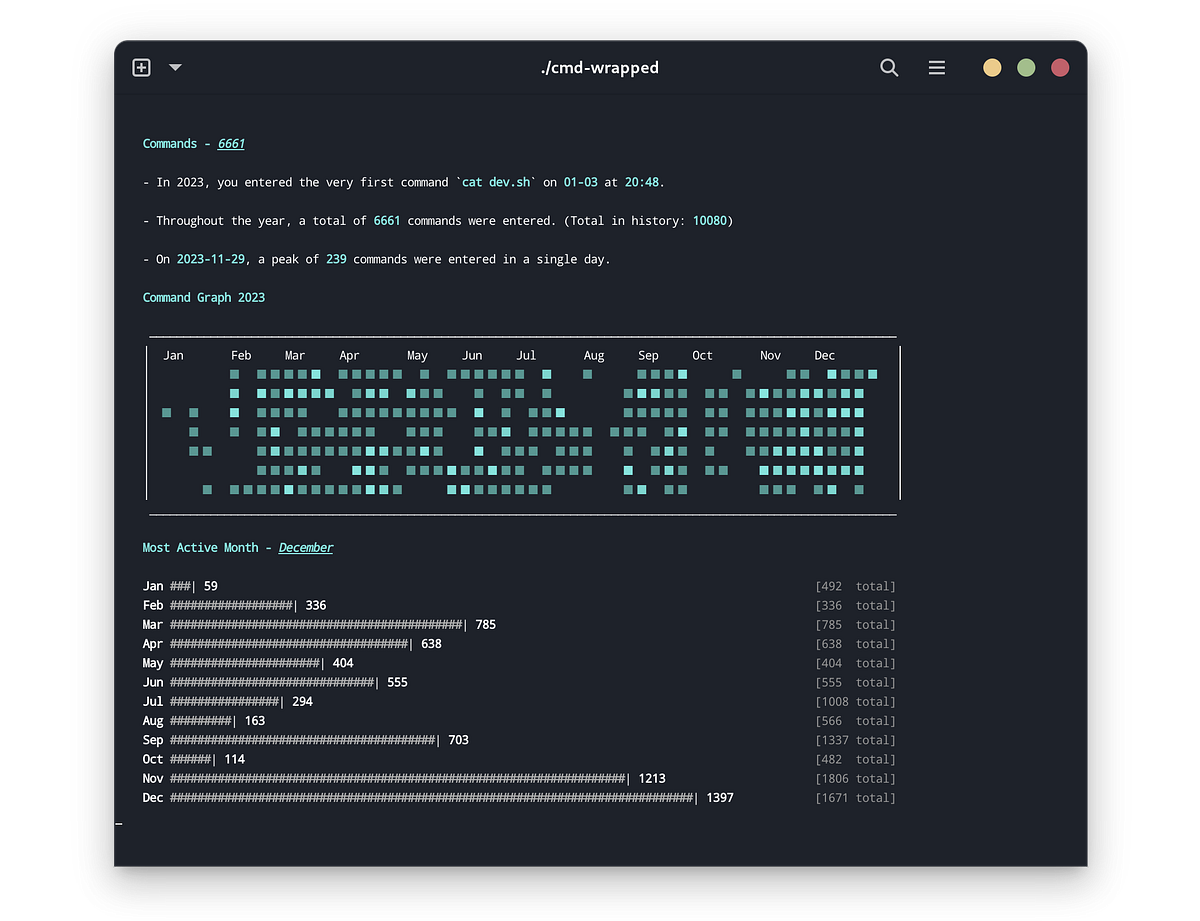
Task: Click the 239 peak commands value
Action: tap(336, 258)
